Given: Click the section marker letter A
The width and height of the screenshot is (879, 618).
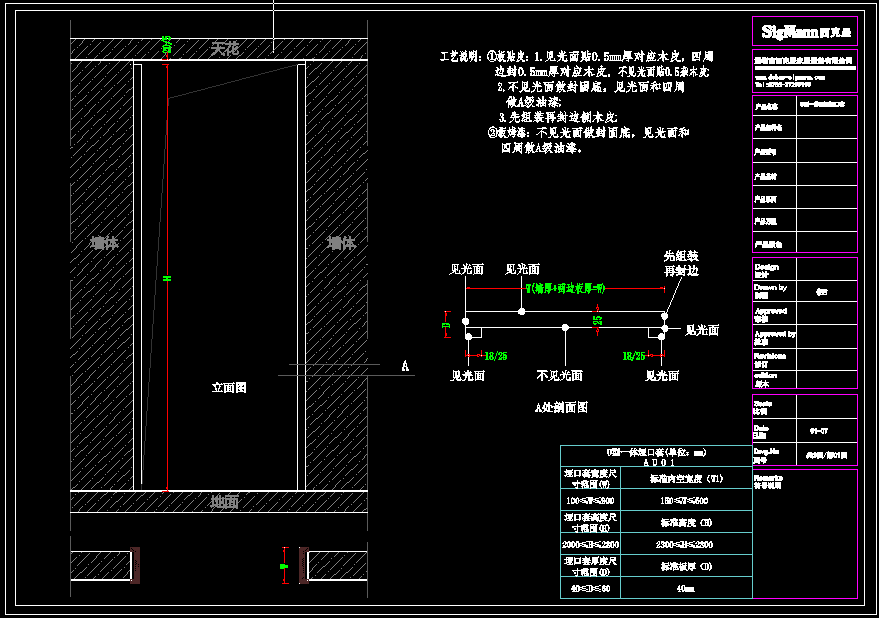Looking at the screenshot, I should (x=405, y=367).
